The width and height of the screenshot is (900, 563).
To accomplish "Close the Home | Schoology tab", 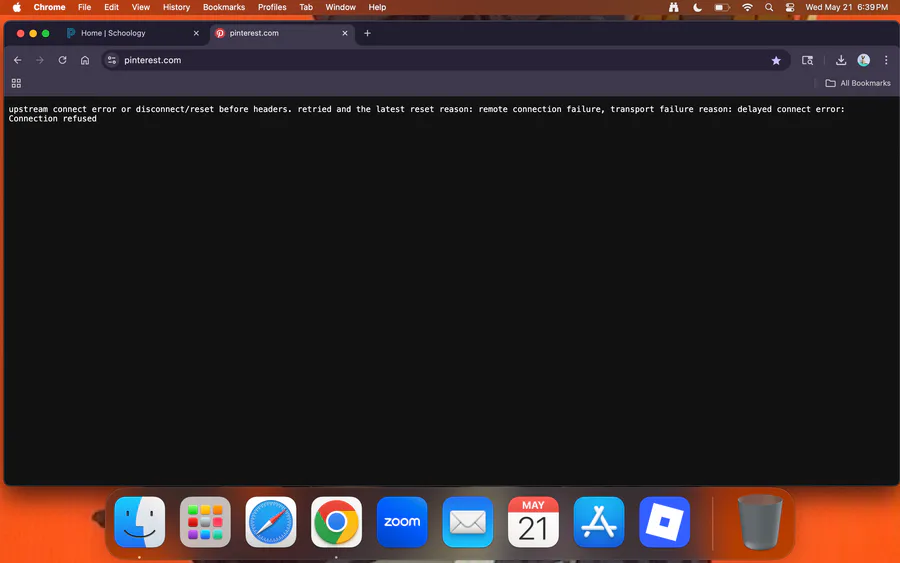I will coord(196,33).
